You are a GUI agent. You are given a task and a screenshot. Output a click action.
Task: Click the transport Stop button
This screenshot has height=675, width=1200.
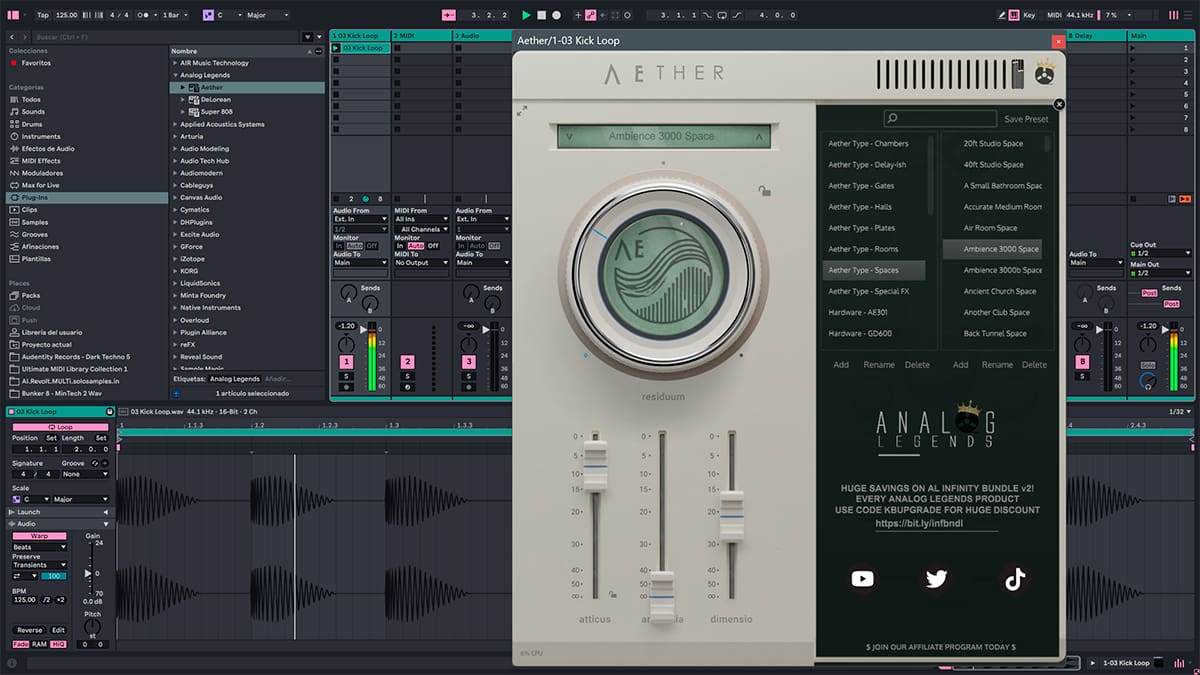point(541,15)
